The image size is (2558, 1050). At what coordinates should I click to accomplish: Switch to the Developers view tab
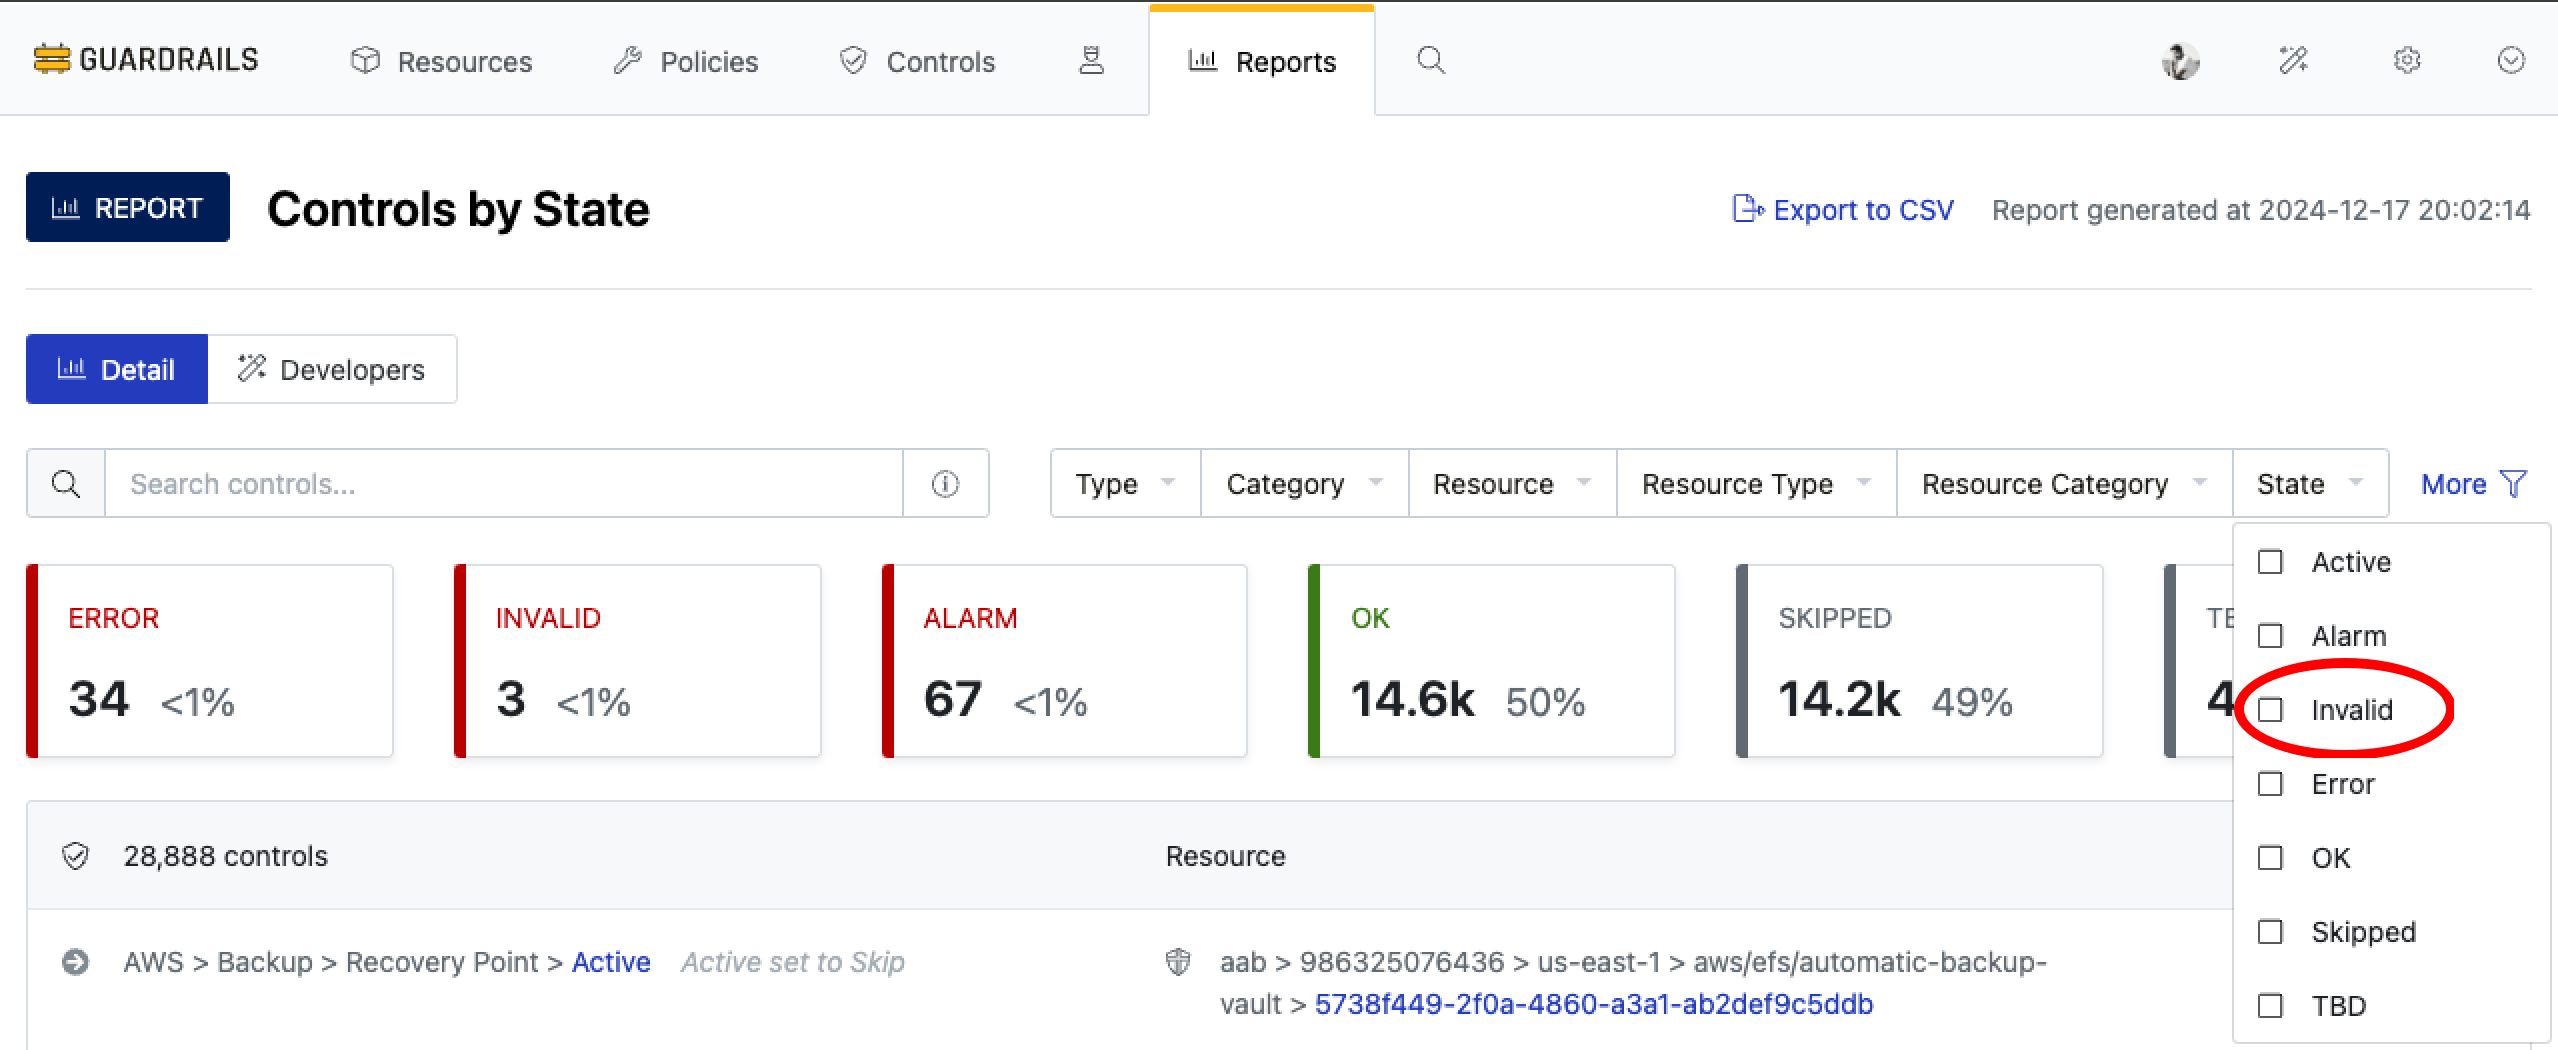click(x=332, y=370)
